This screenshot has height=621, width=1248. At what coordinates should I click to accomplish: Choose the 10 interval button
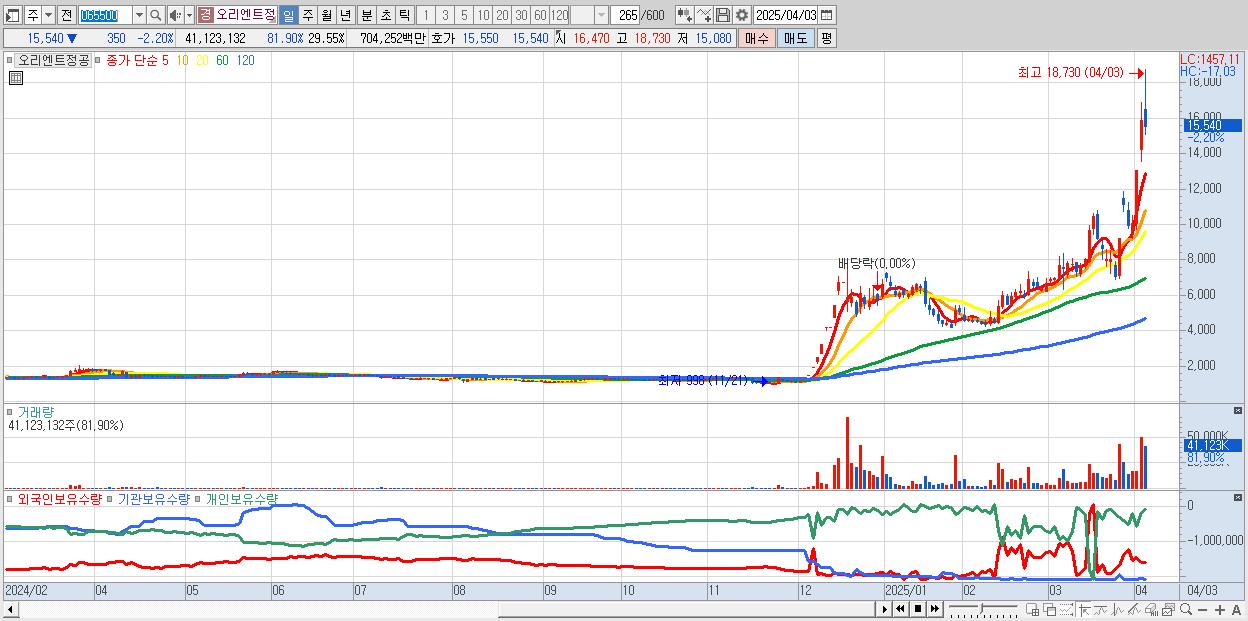[483, 15]
